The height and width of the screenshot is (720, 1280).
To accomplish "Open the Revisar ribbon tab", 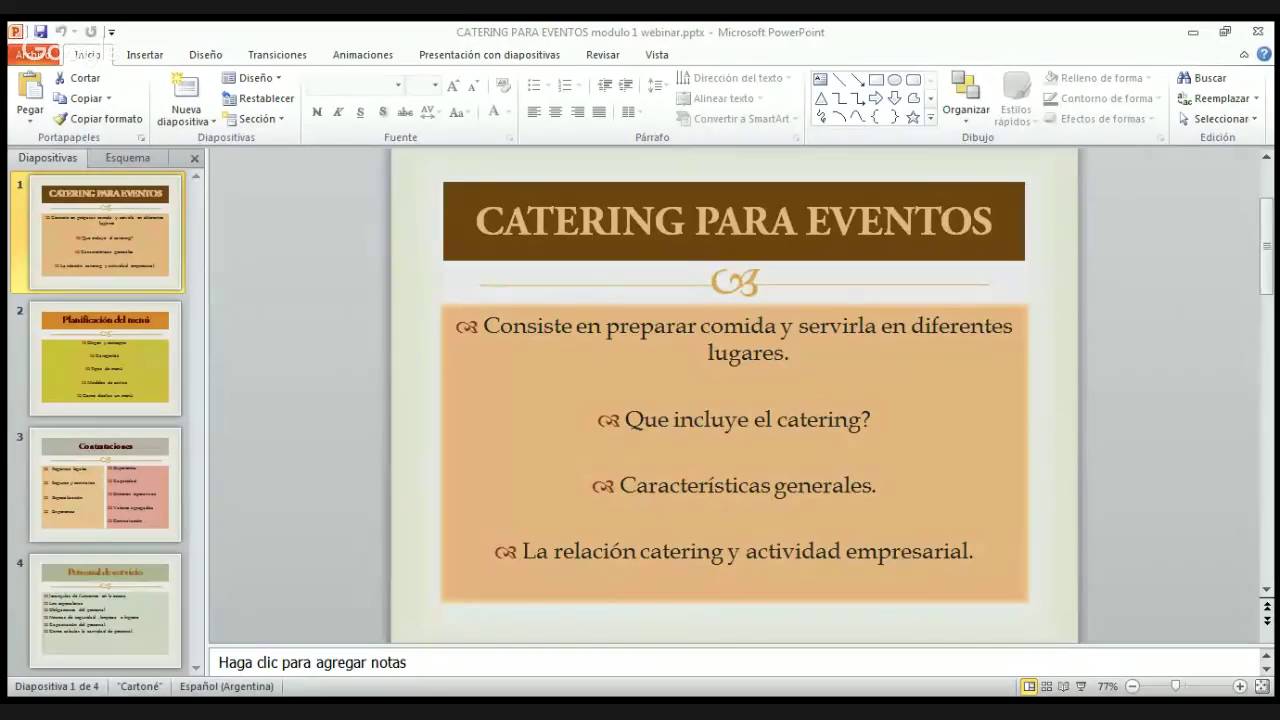I will [603, 55].
